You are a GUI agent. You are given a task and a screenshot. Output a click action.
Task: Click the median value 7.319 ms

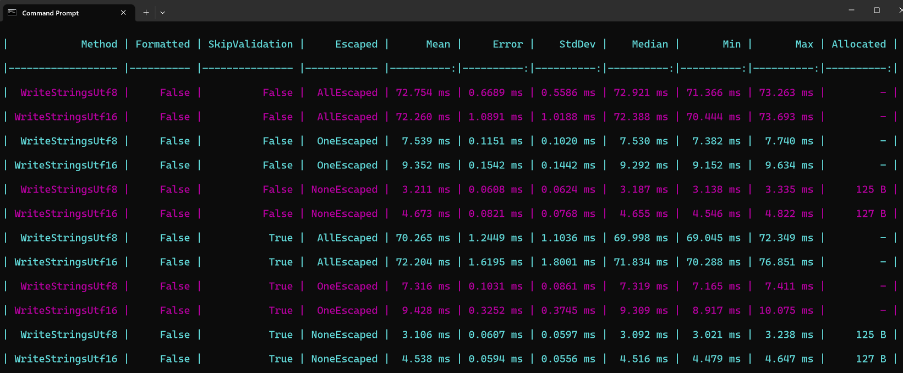pos(644,286)
